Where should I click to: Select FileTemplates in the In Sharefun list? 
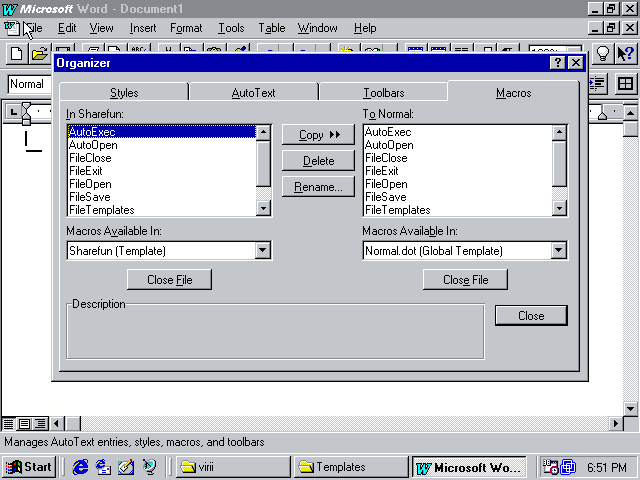coord(162,210)
